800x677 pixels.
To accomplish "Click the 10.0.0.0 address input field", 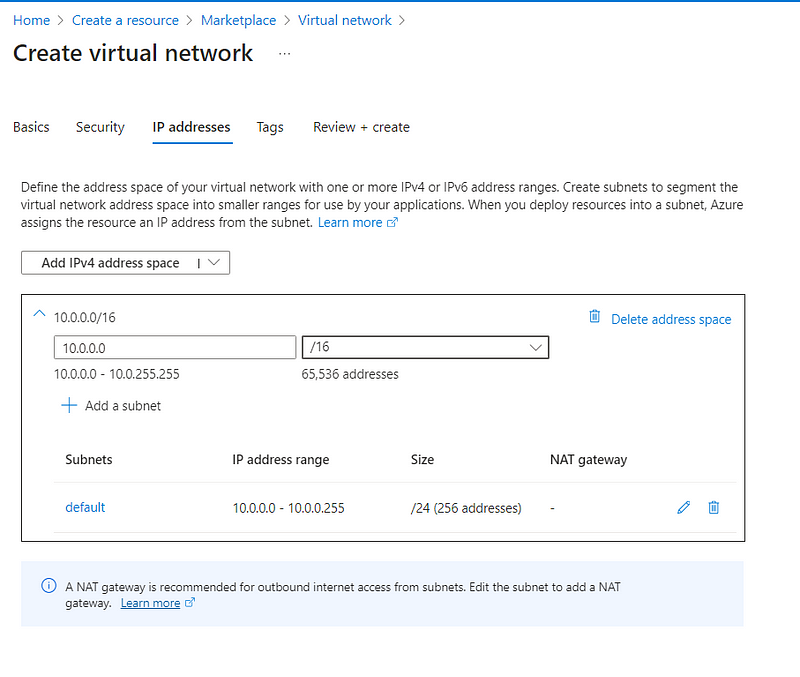I will [175, 347].
